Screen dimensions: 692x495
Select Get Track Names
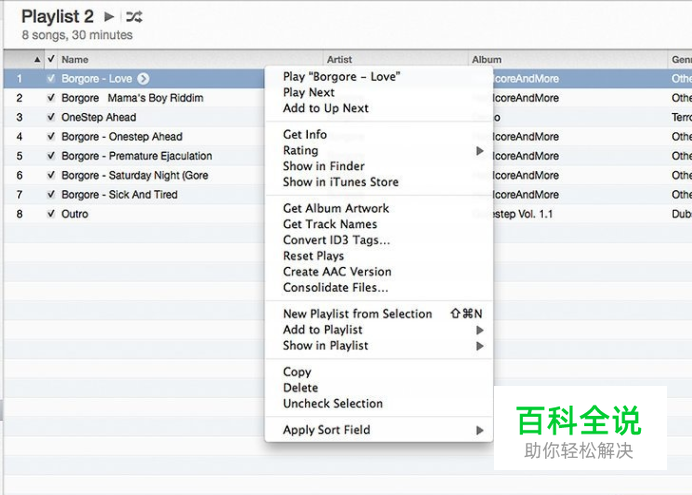click(x=379, y=224)
